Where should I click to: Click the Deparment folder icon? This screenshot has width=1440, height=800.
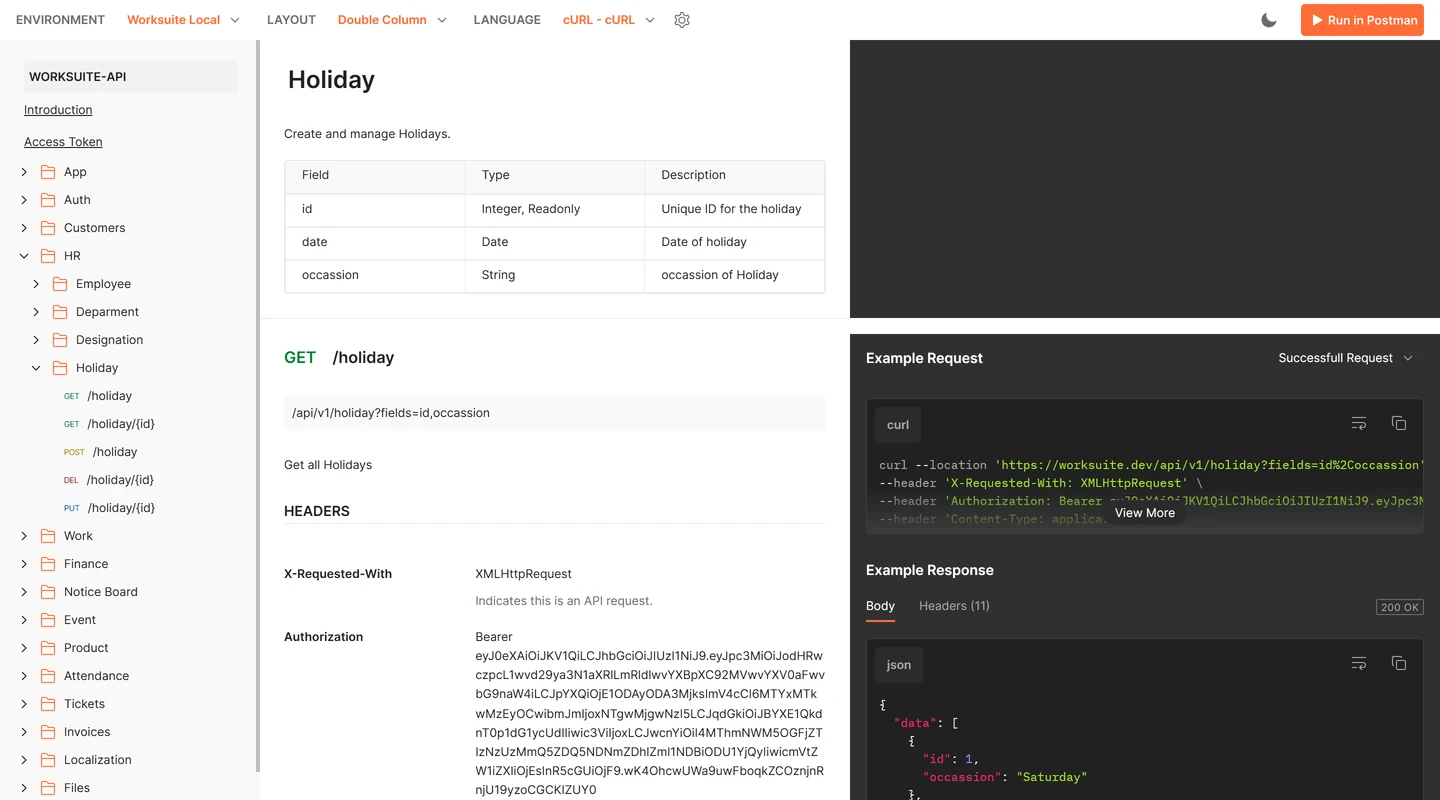[60, 312]
